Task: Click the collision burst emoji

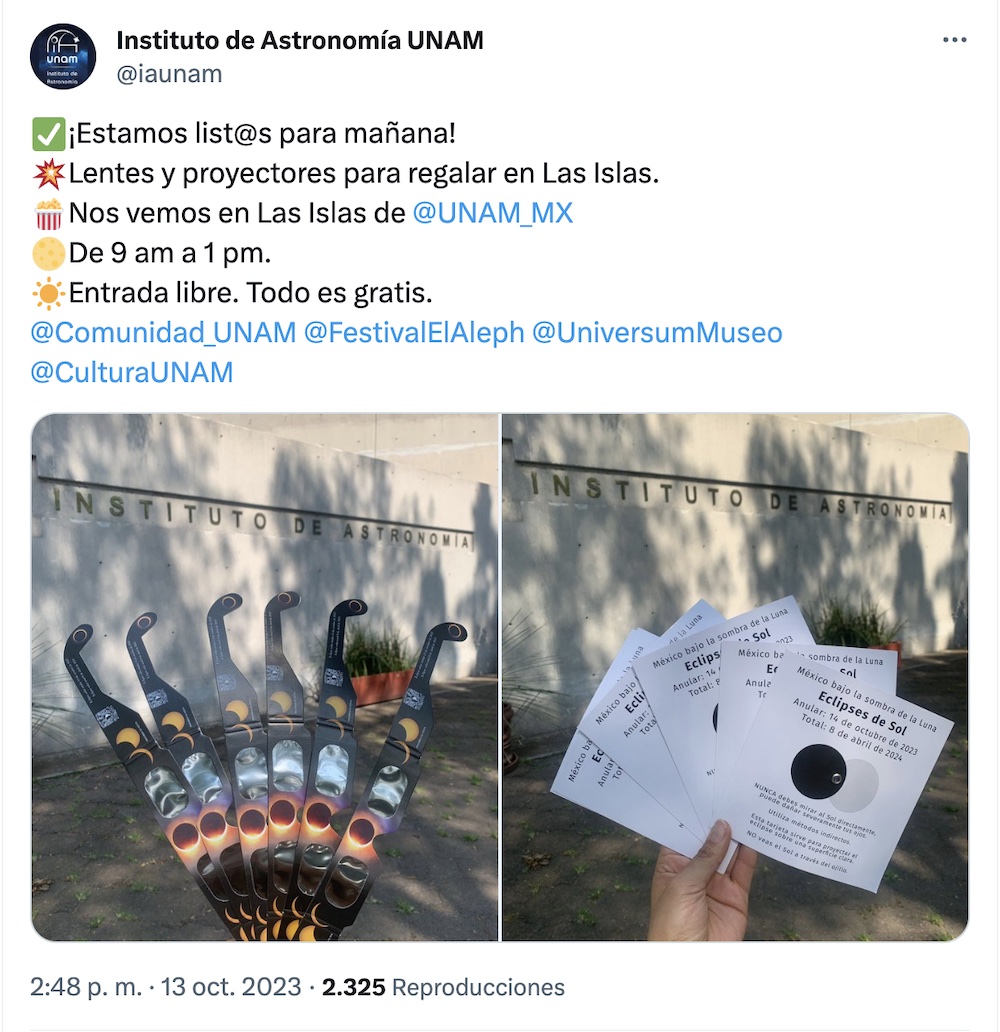Action: 49,174
